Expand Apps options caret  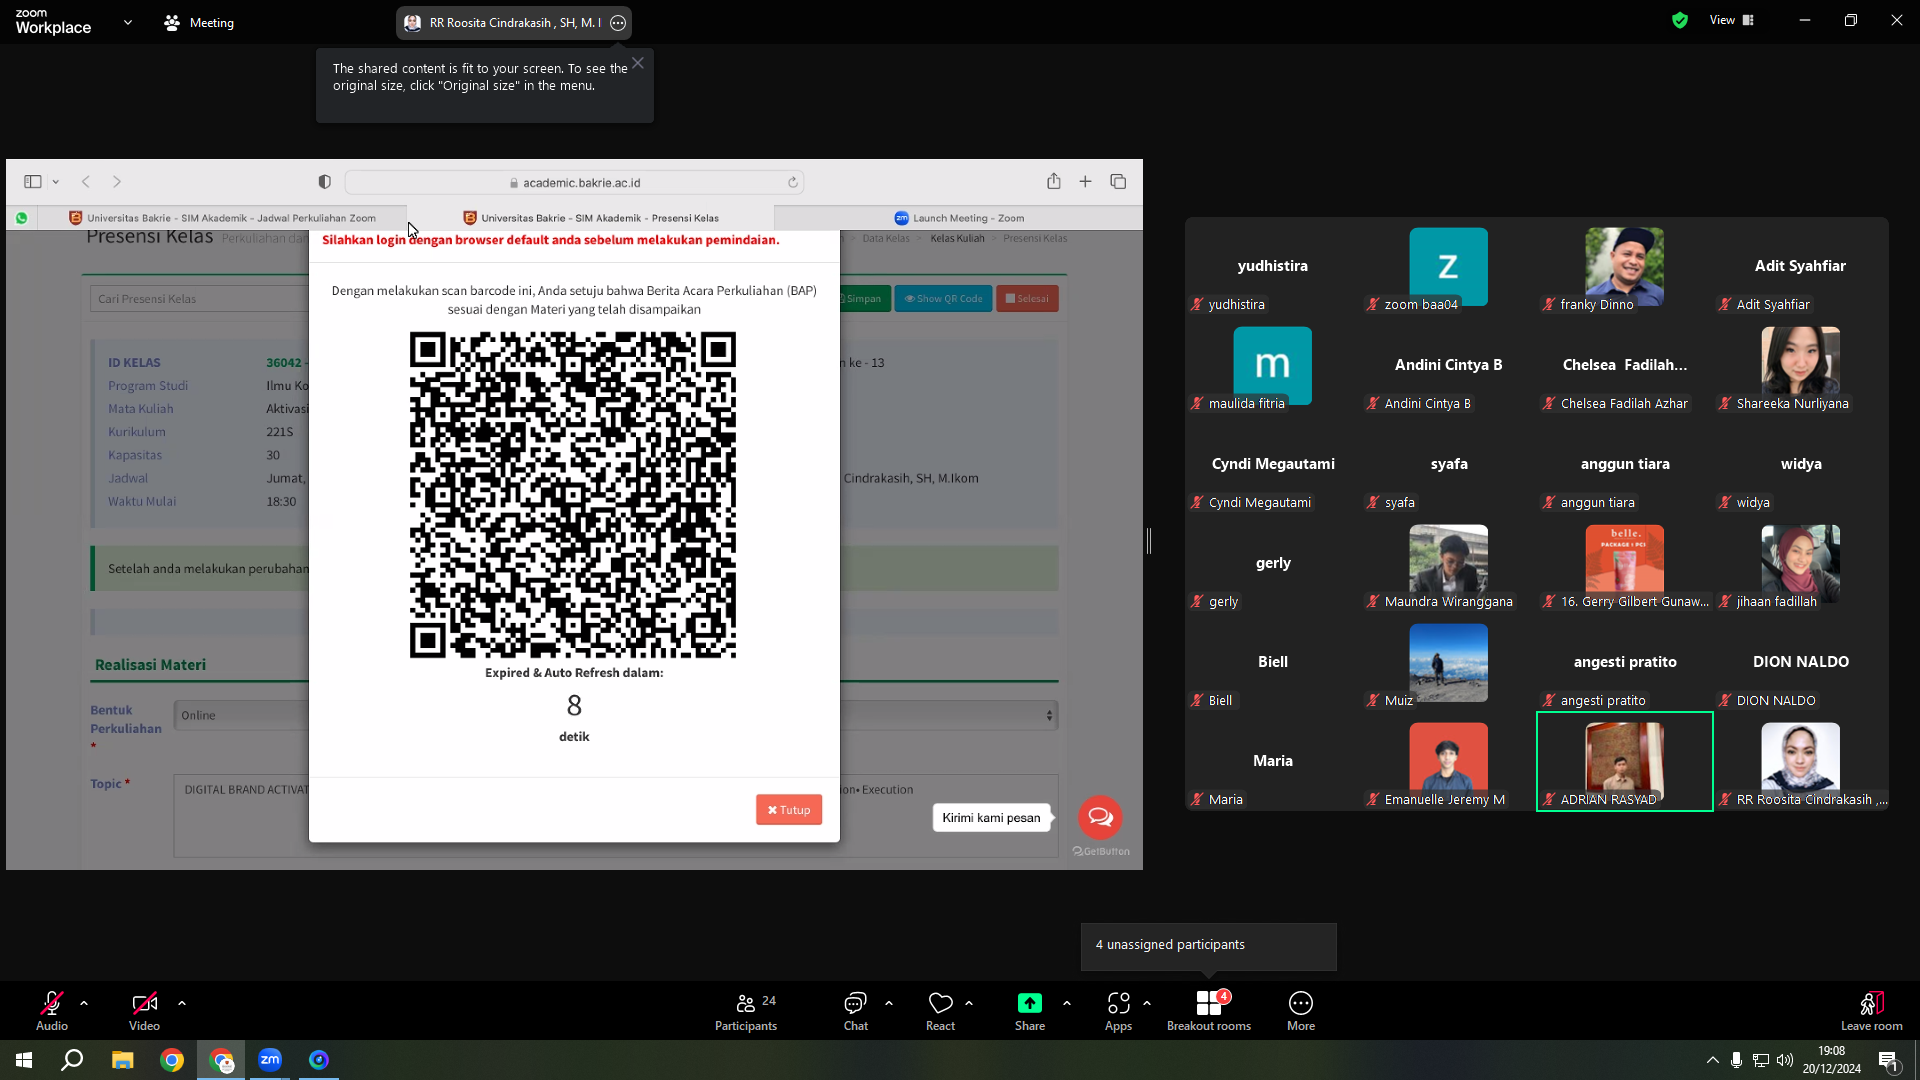tap(1147, 1003)
